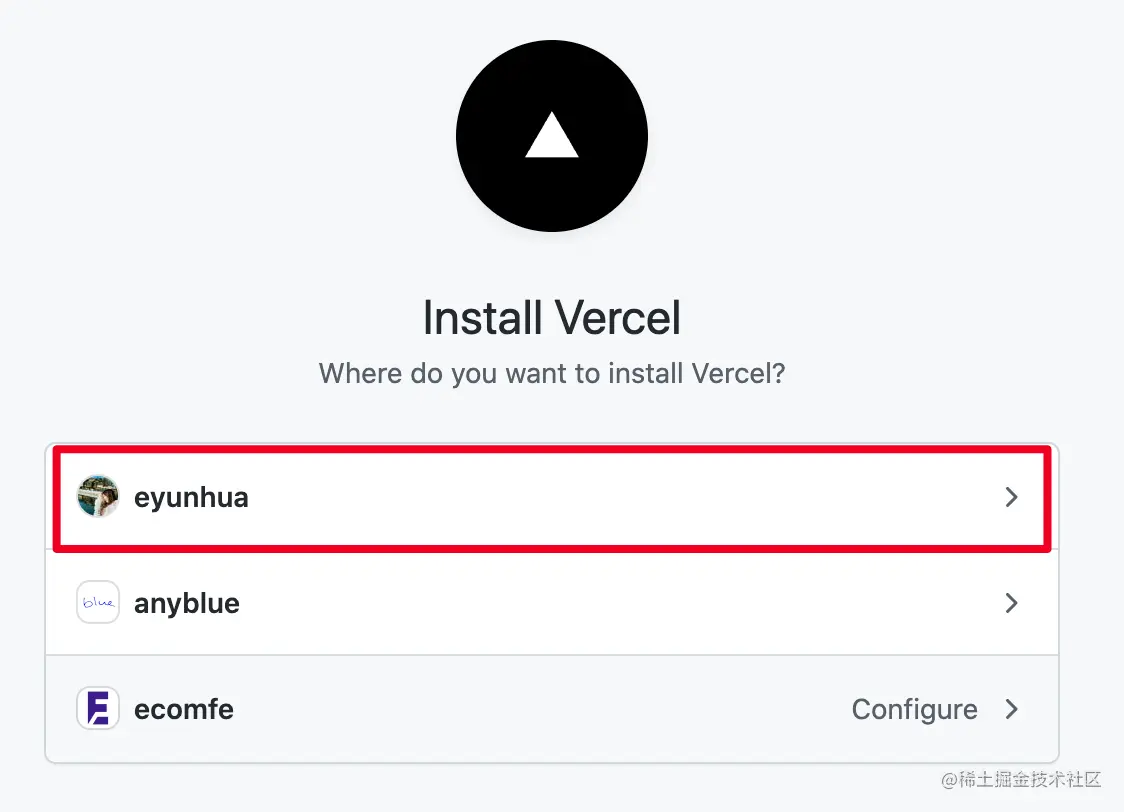Viewport: 1124px width, 812px height.
Task: Click the Install Vercel heading
Action: 552,317
